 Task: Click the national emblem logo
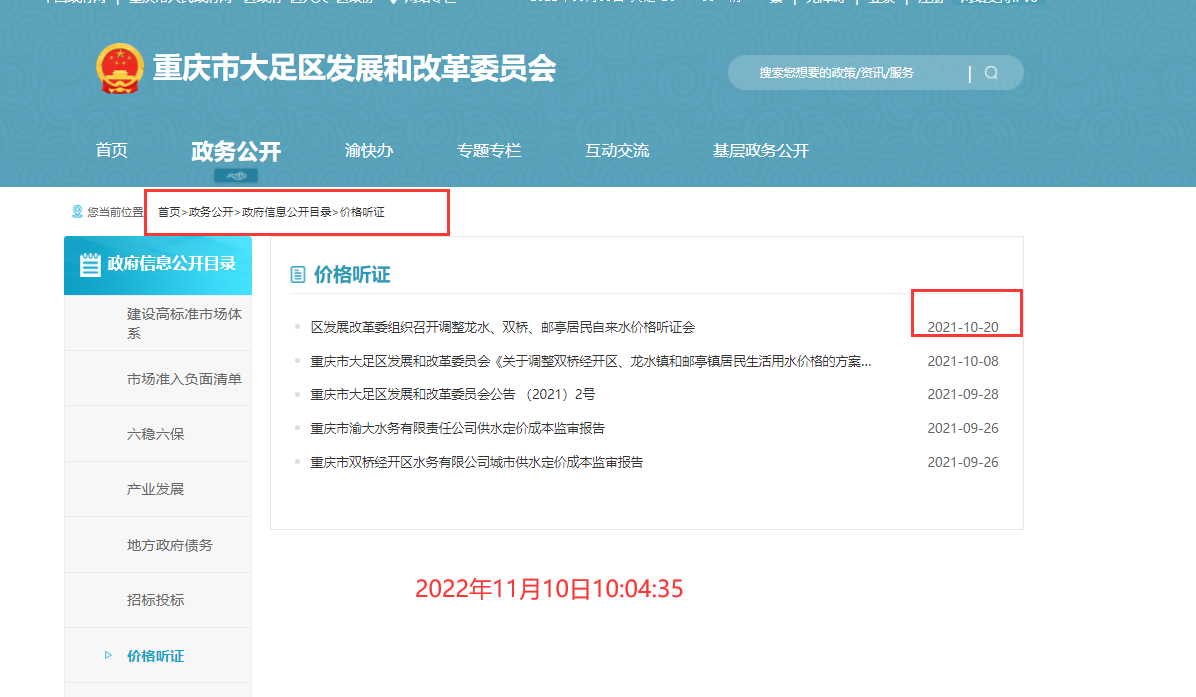pos(120,68)
